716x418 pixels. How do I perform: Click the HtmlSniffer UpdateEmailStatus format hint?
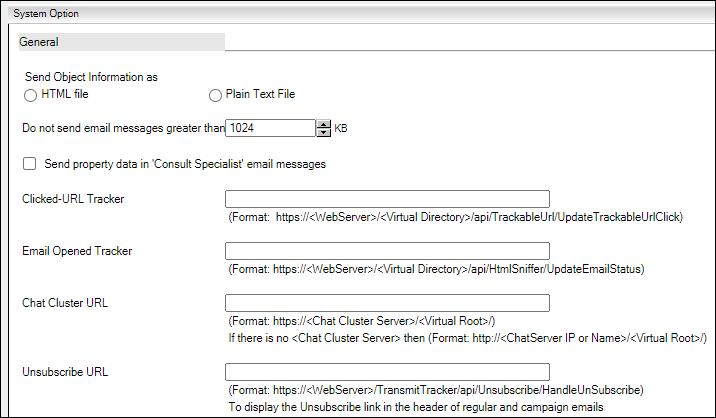pyautogui.click(x=437, y=269)
